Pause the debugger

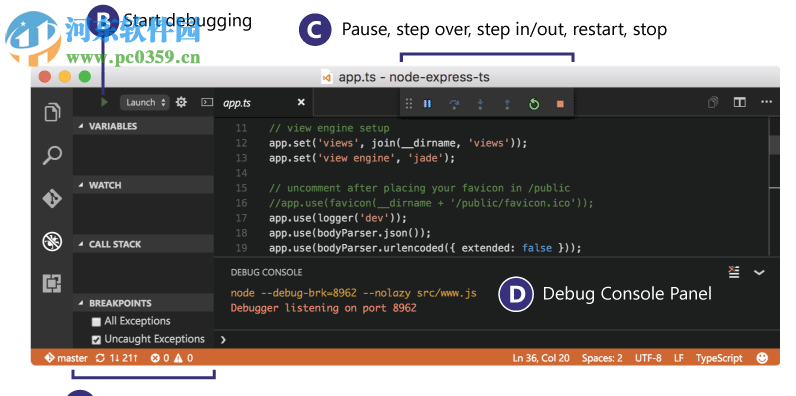(427, 104)
